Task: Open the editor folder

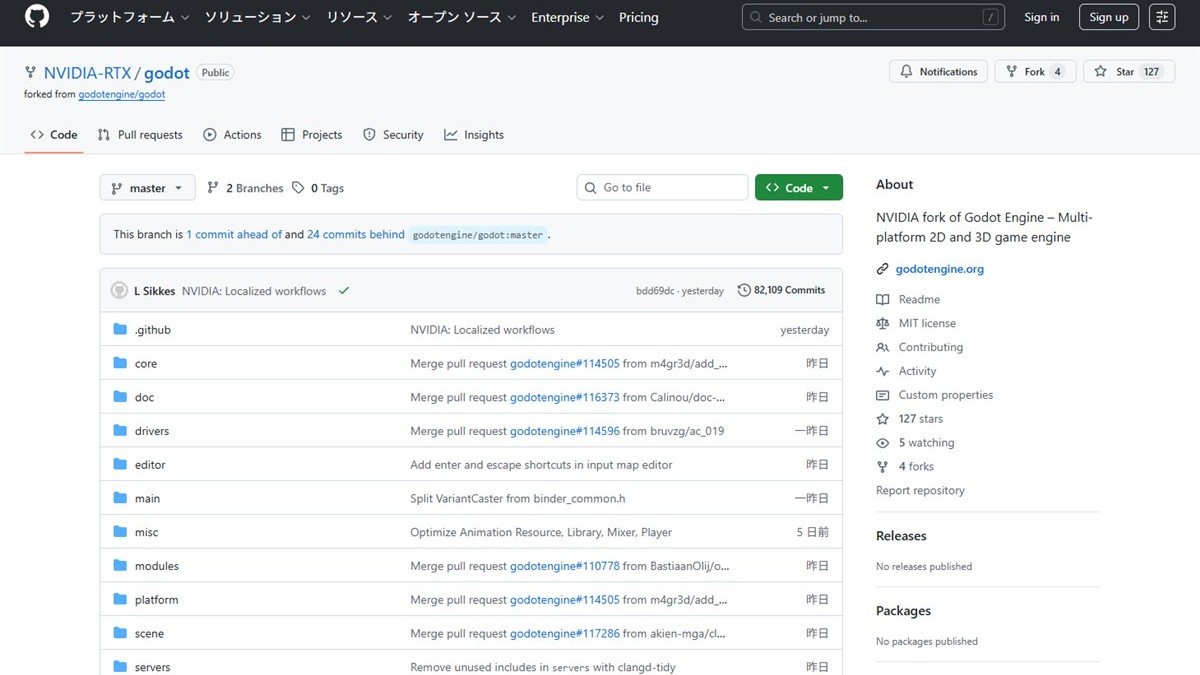Action: (150, 465)
